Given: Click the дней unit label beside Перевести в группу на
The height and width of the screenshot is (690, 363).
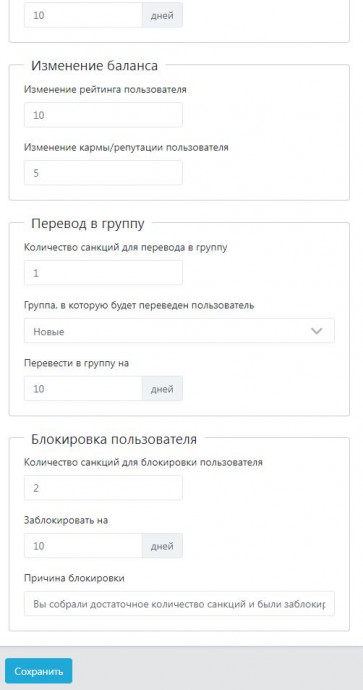Looking at the screenshot, I should point(162,389).
